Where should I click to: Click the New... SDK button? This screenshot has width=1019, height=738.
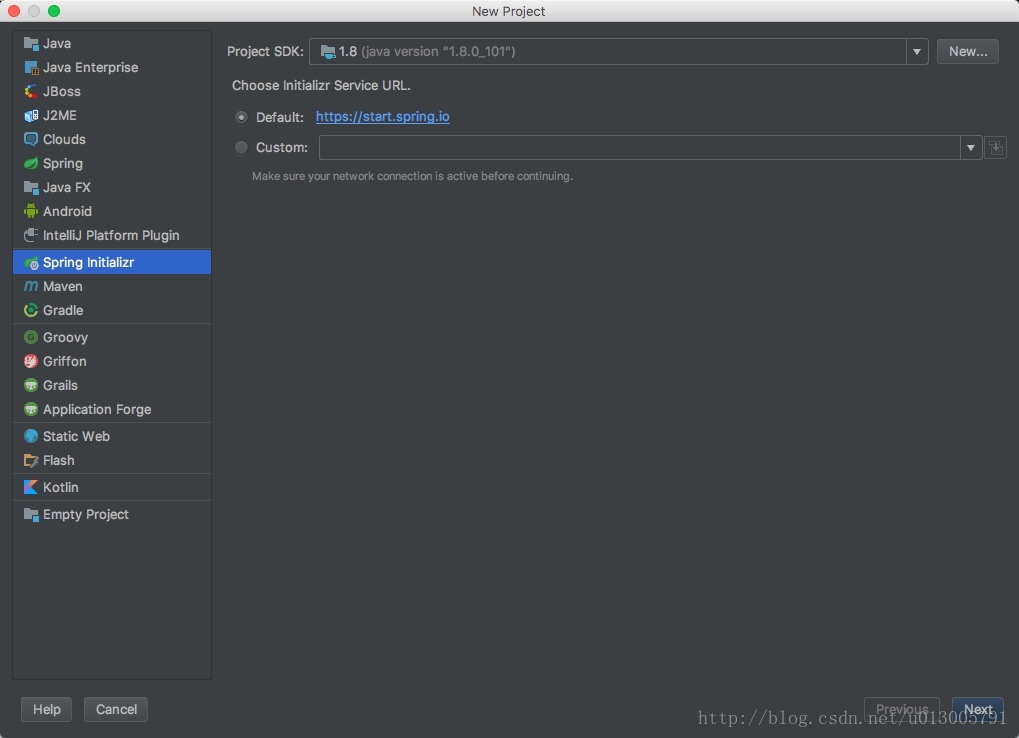coord(968,51)
